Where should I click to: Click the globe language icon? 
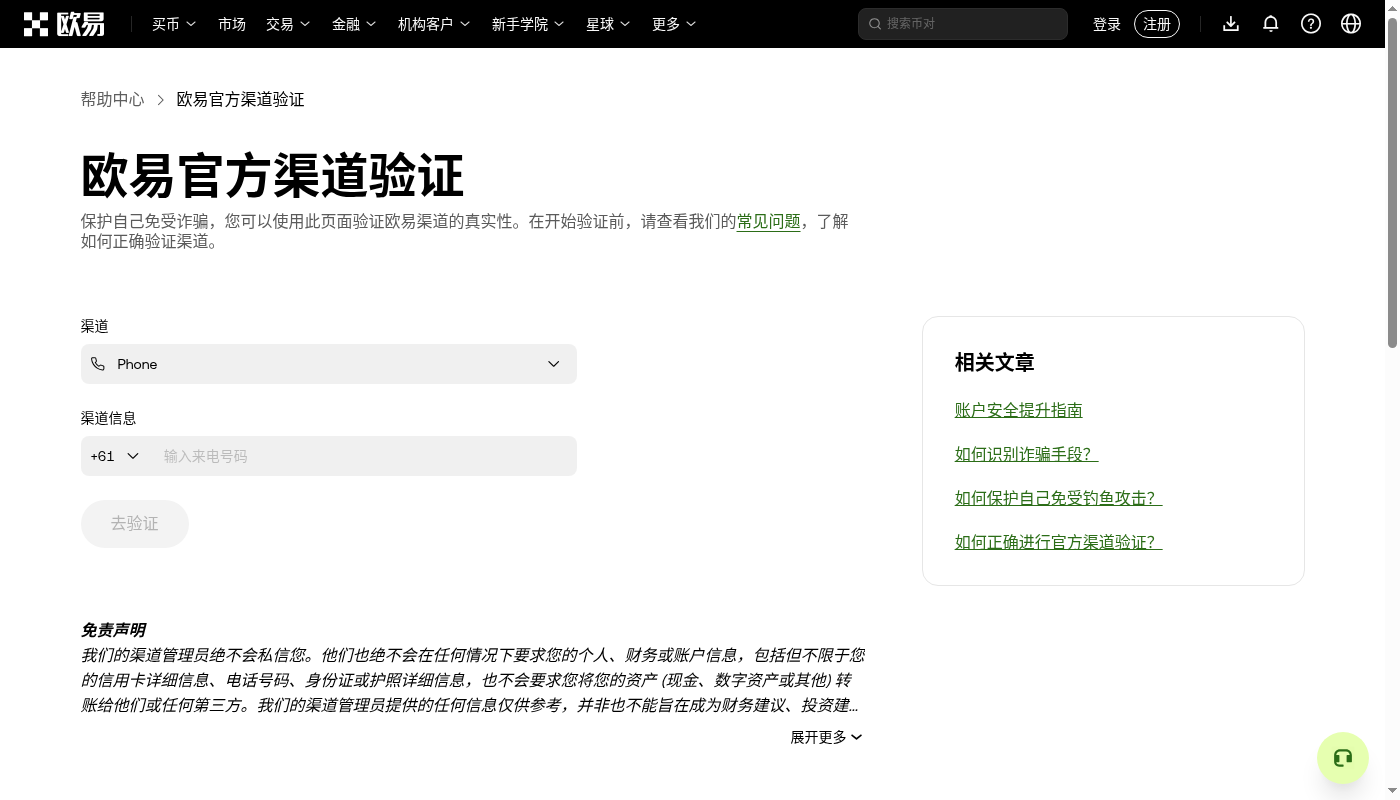coord(1351,24)
